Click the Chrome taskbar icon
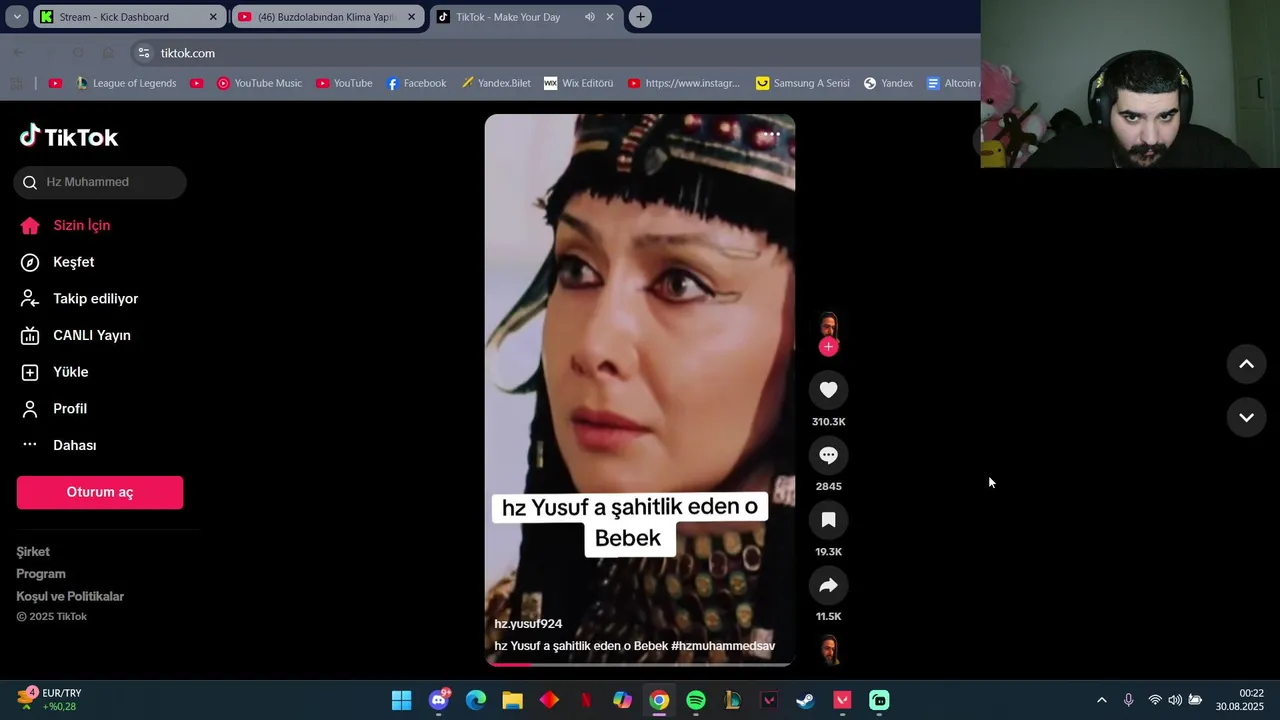The width and height of the screenshot is (1280, 720). click(x=659, y=700)
